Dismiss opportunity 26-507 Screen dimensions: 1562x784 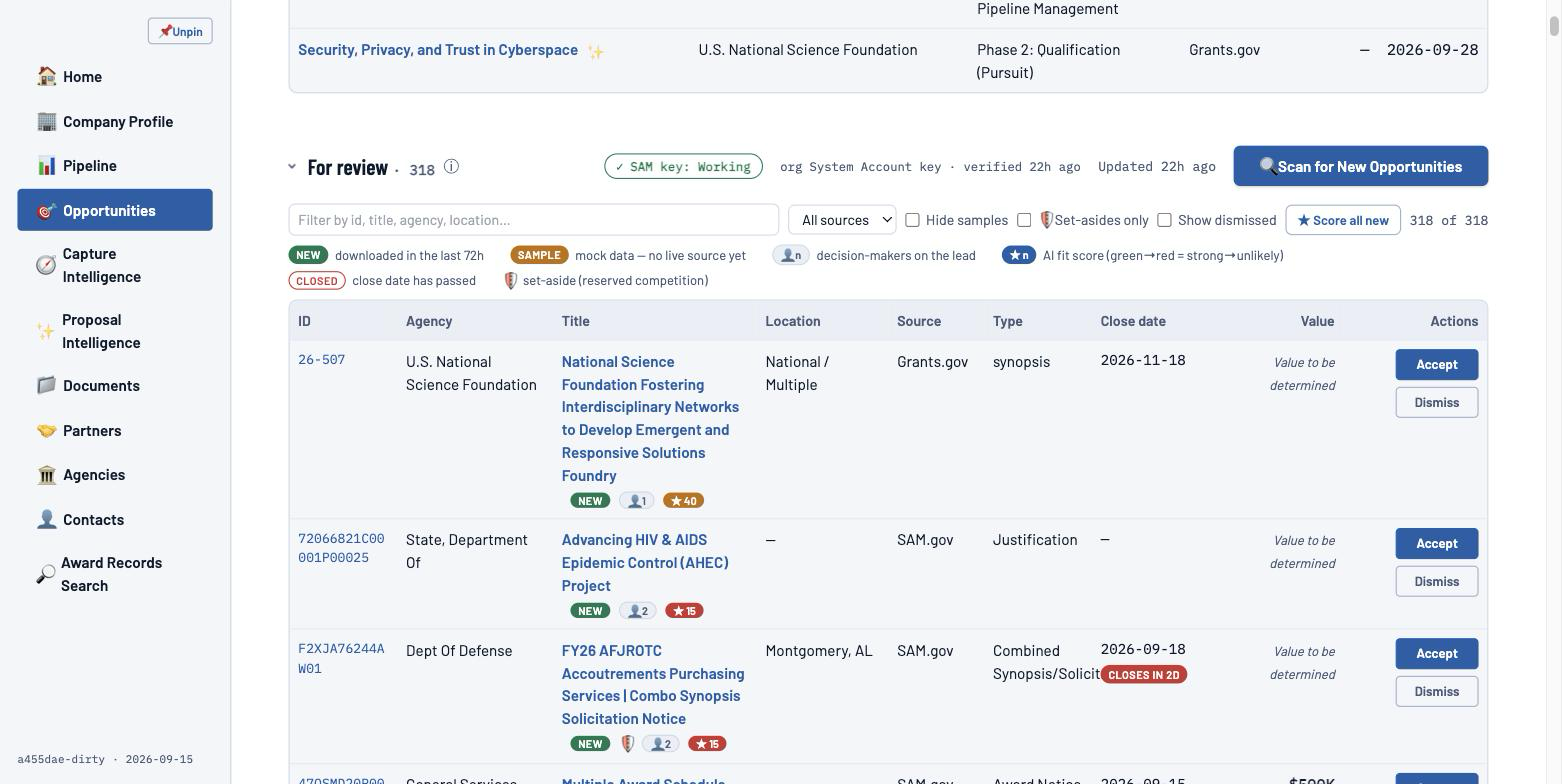pos(1436,402)
